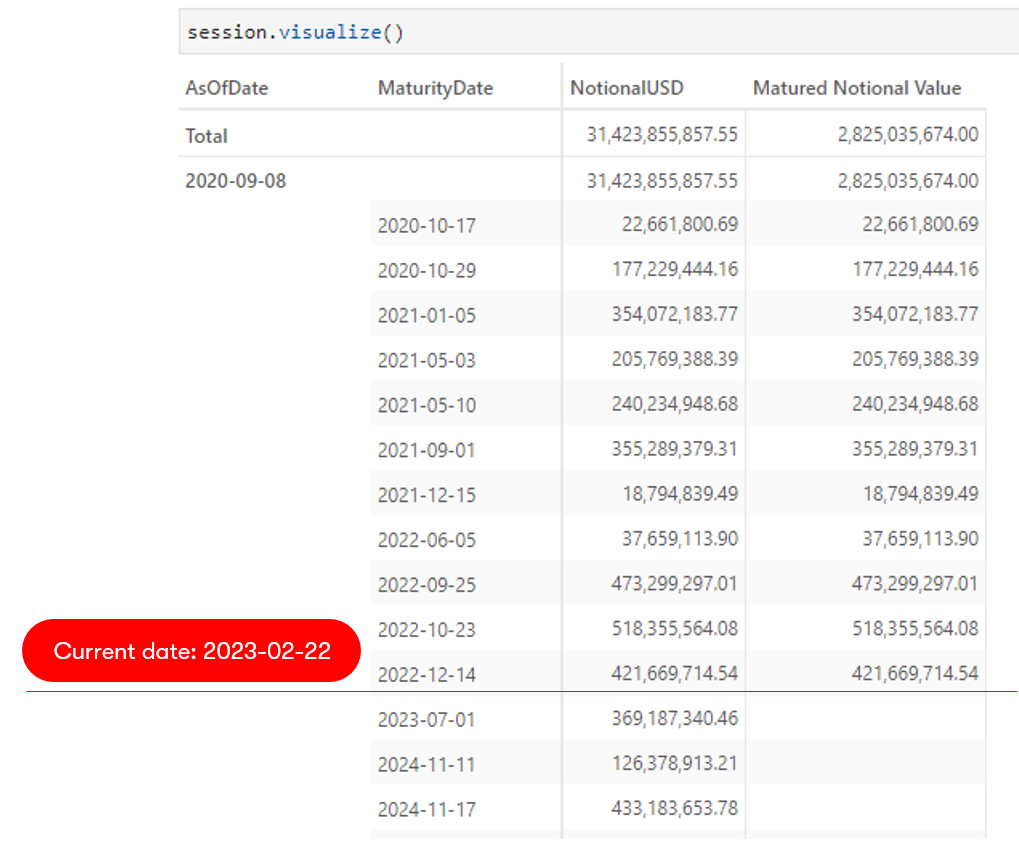Click the Total row Matured Notional value
The image size is (1019, 847).
click(x=908, y=135)
